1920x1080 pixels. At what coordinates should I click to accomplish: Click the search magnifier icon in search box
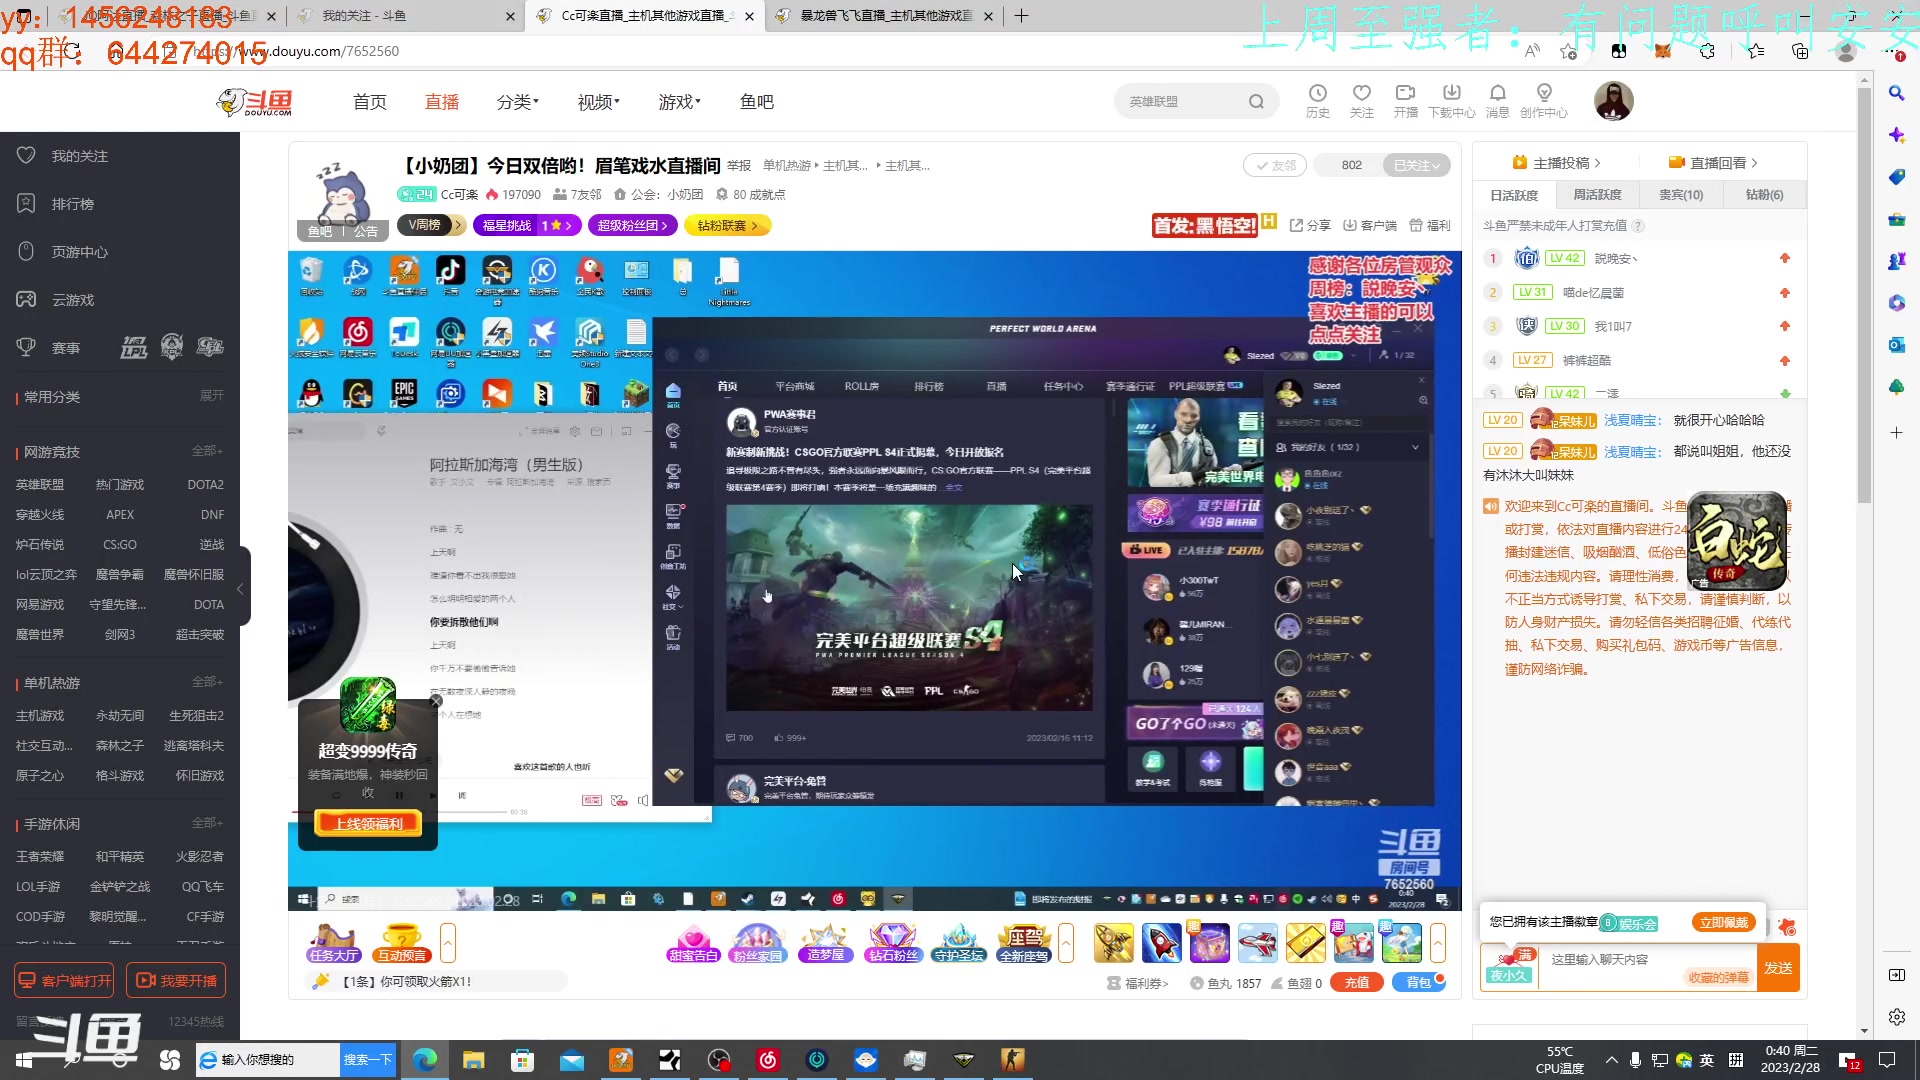point(1256,101)
